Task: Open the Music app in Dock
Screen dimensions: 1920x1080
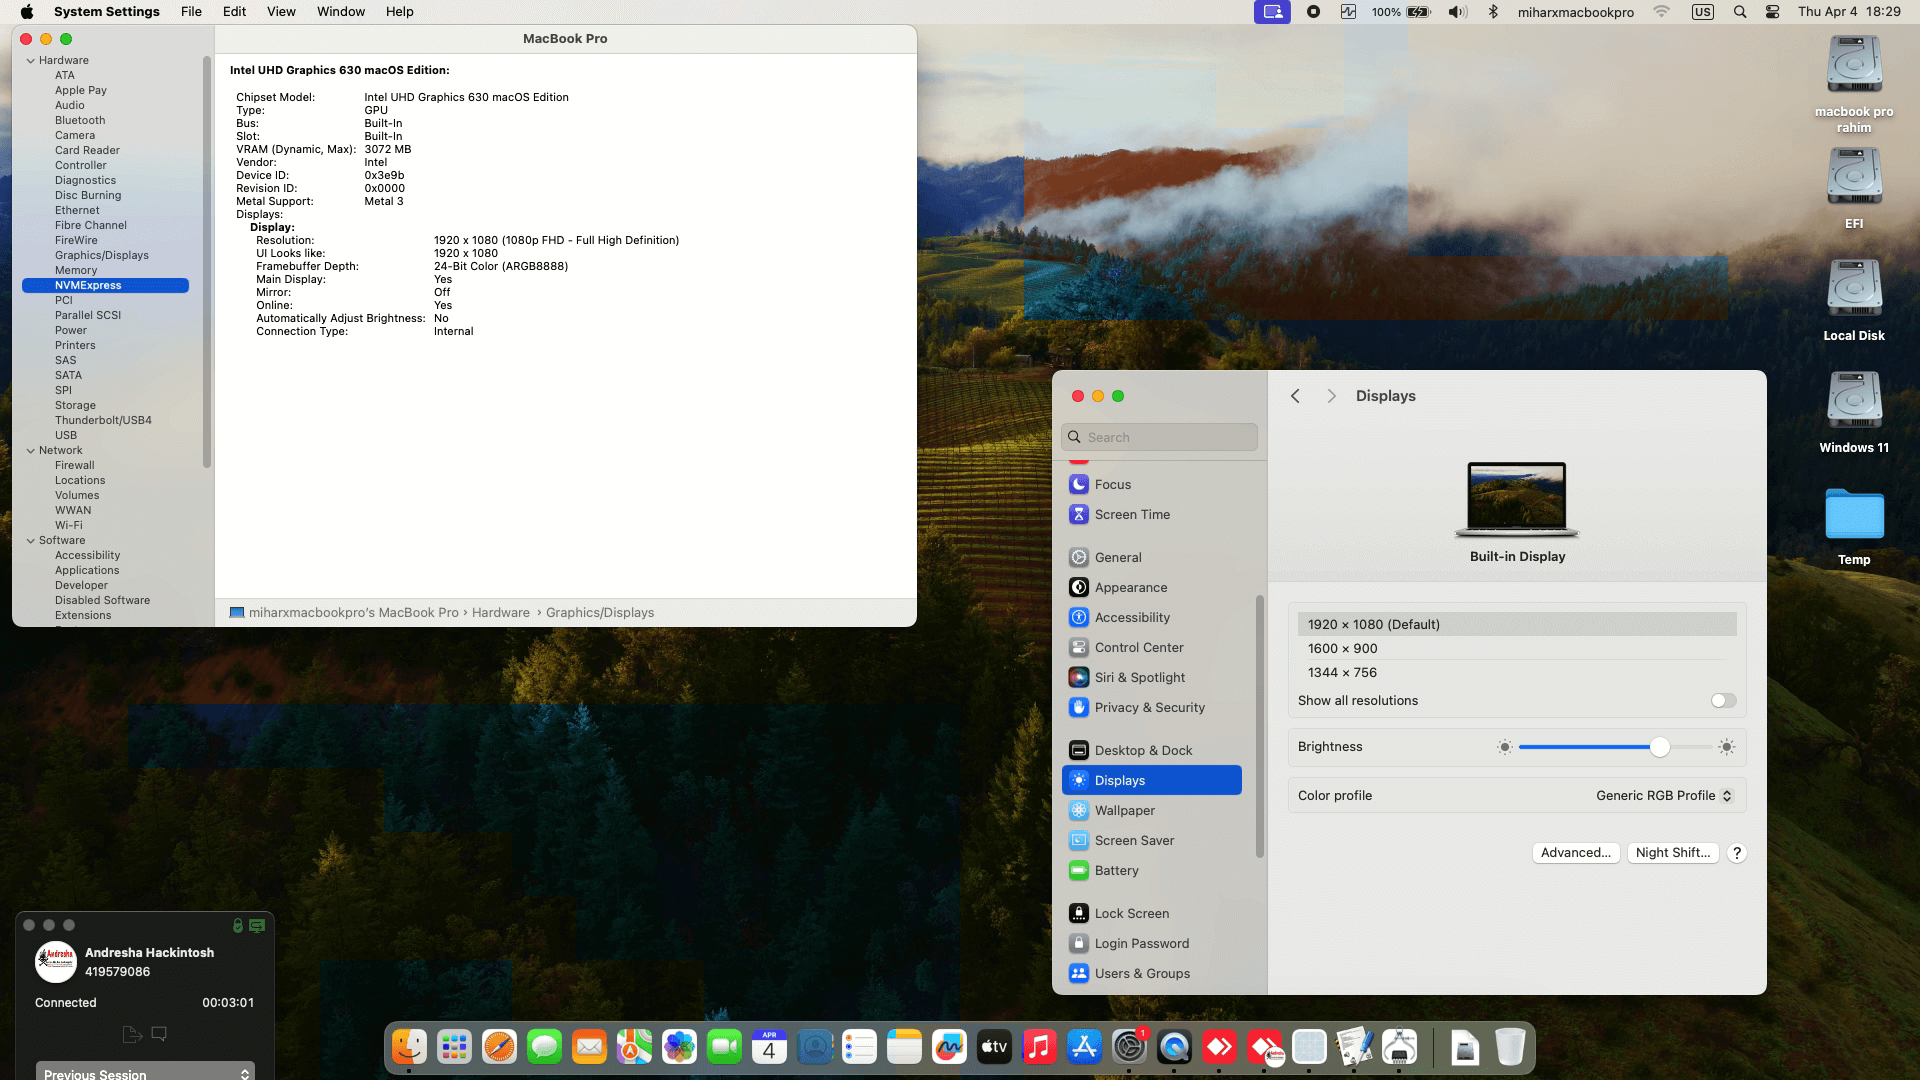Action: [x=1039, y=1047]
